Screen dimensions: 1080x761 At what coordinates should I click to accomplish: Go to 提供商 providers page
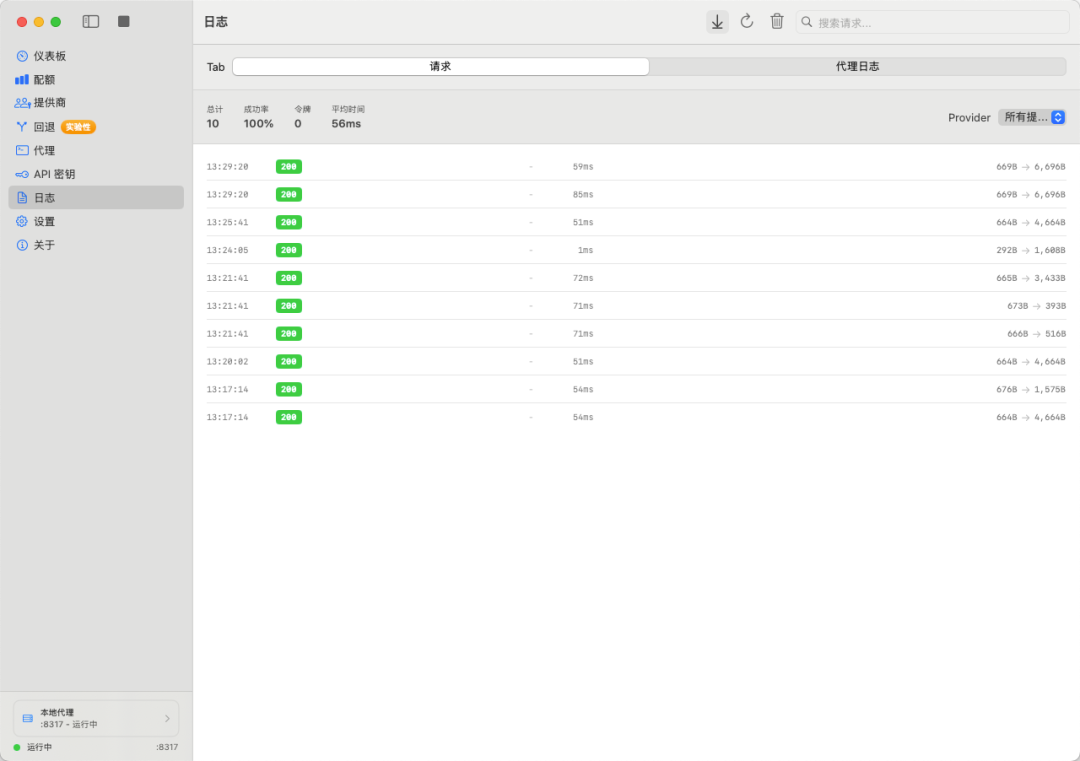coord(50,103)
